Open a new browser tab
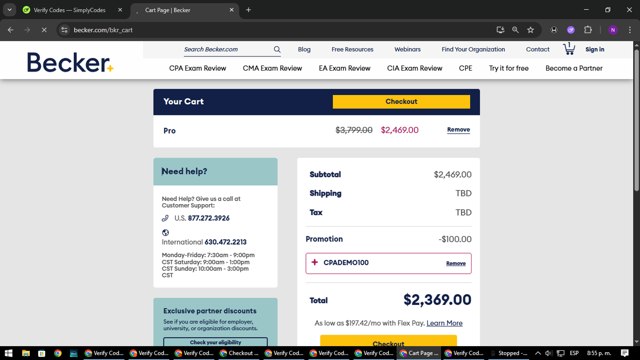Image resolution: width=640 pixels, height=360 pixels. [x=248, y=10]
